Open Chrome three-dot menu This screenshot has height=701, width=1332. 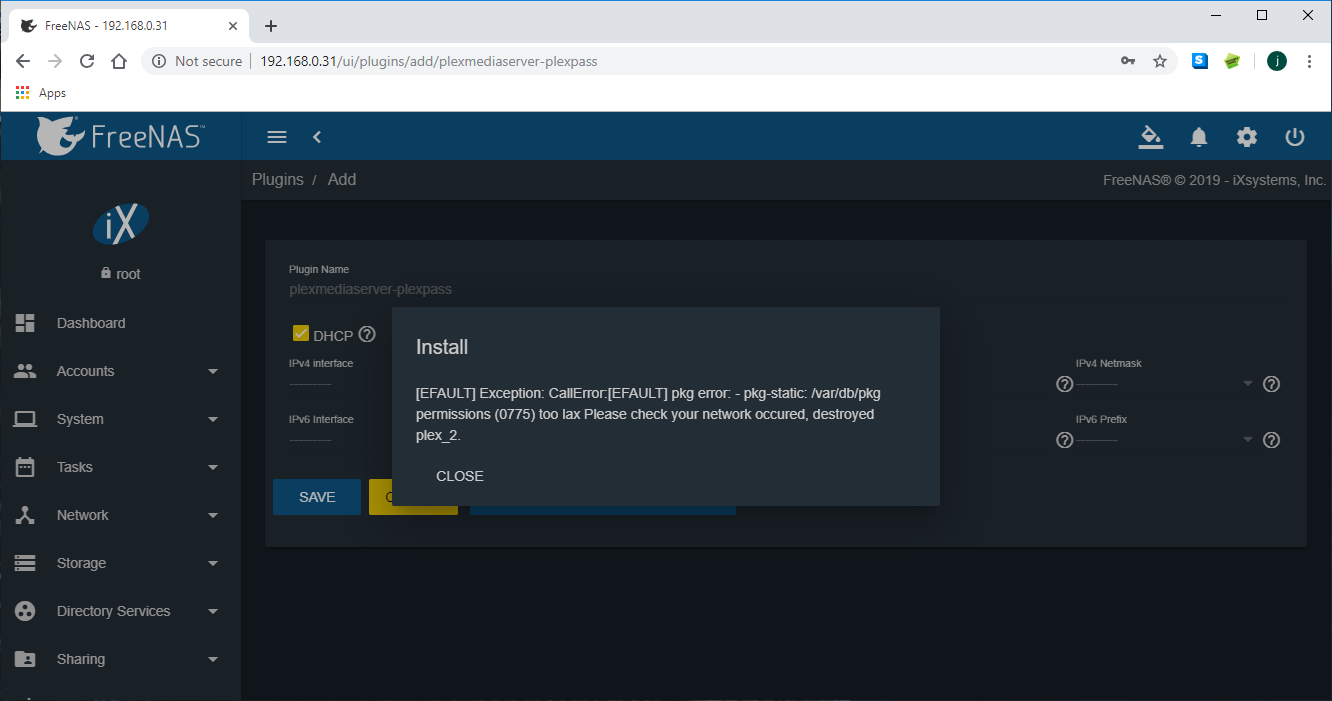coord(1309,61)
